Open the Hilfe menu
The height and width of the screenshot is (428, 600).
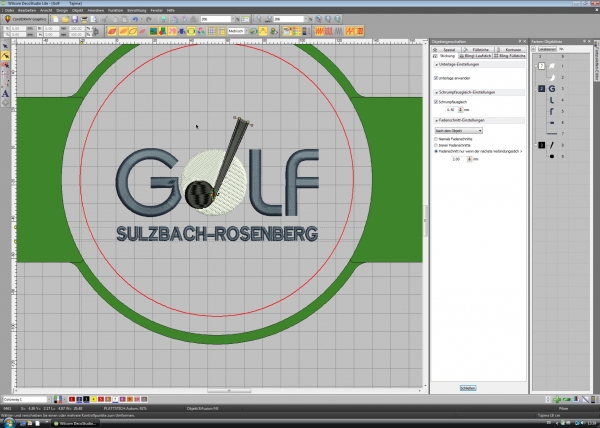[x=171, y=10]
